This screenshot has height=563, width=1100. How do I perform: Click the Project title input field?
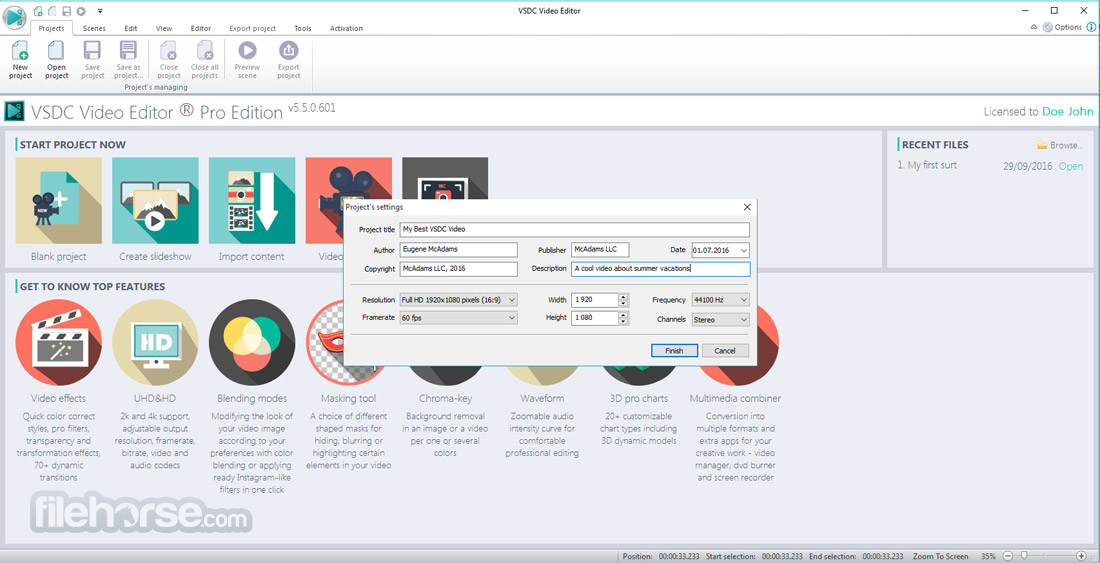click(x=574, y=229)
